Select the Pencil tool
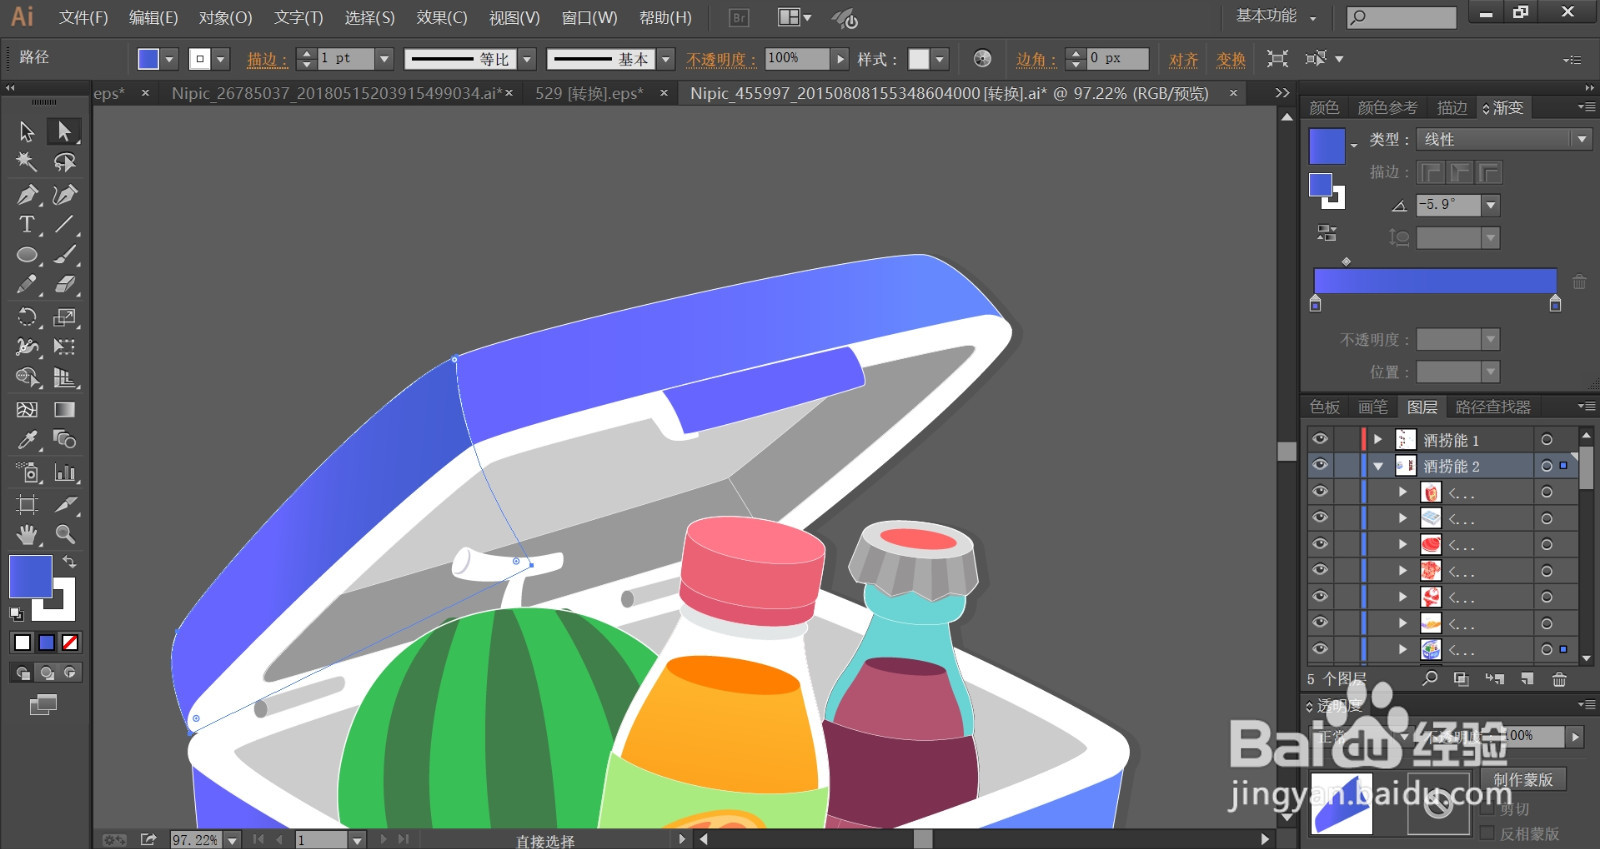 pyautogui.click(x=27, y=285)
